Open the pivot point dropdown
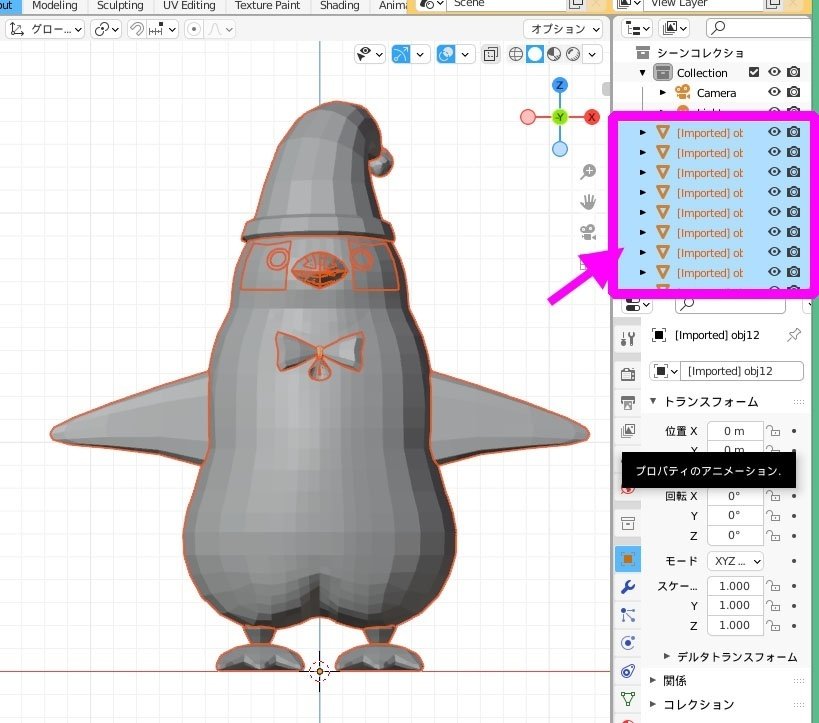The height and width of the screenshot is (723, 819). coord(106,29)
